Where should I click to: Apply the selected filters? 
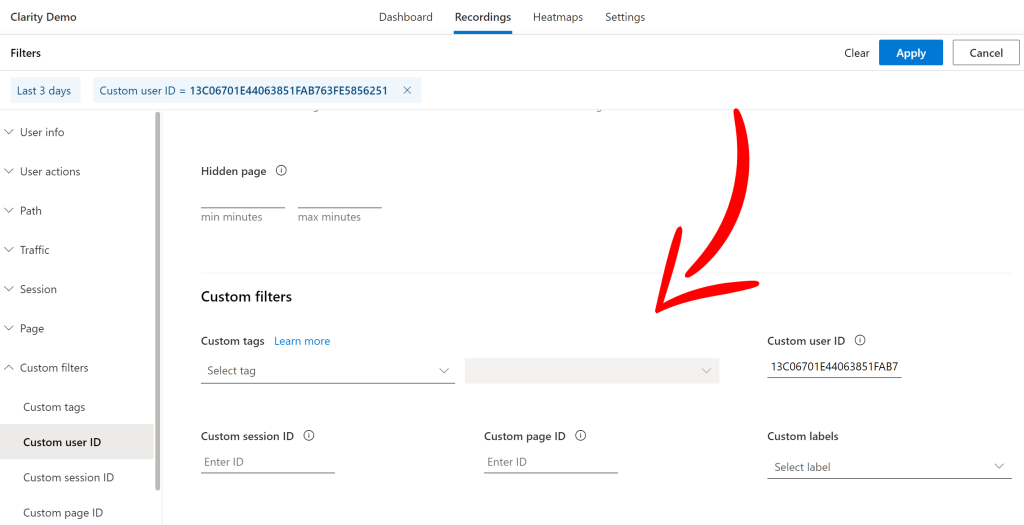point(911,53)
